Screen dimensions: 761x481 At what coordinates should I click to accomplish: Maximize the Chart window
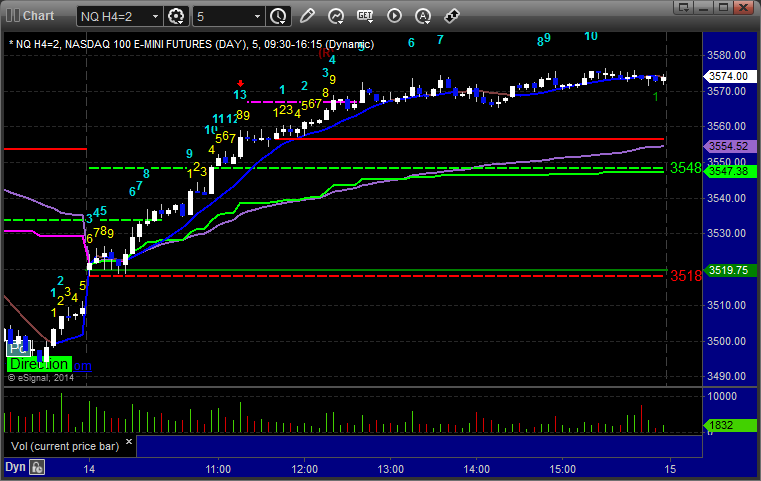[723, 8]
